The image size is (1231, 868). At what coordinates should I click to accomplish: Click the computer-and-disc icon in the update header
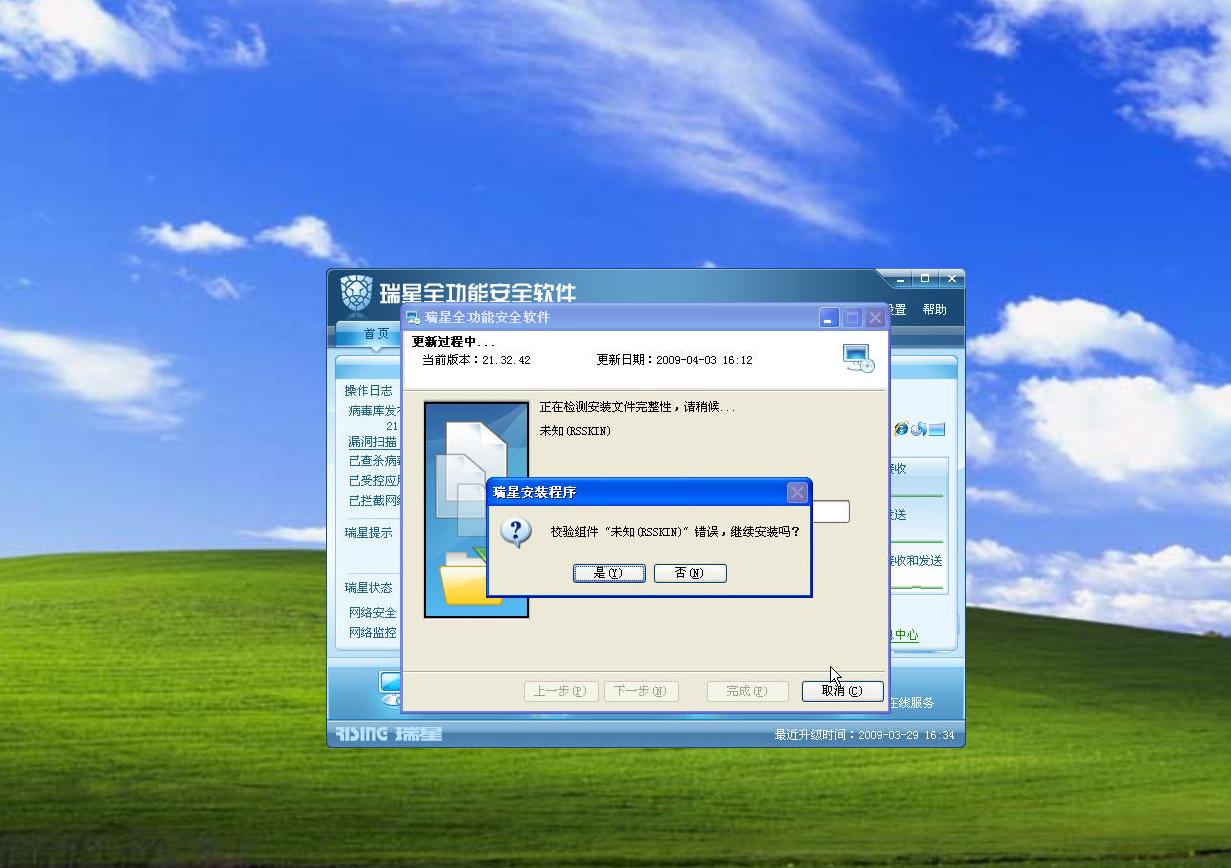point(859,358)
